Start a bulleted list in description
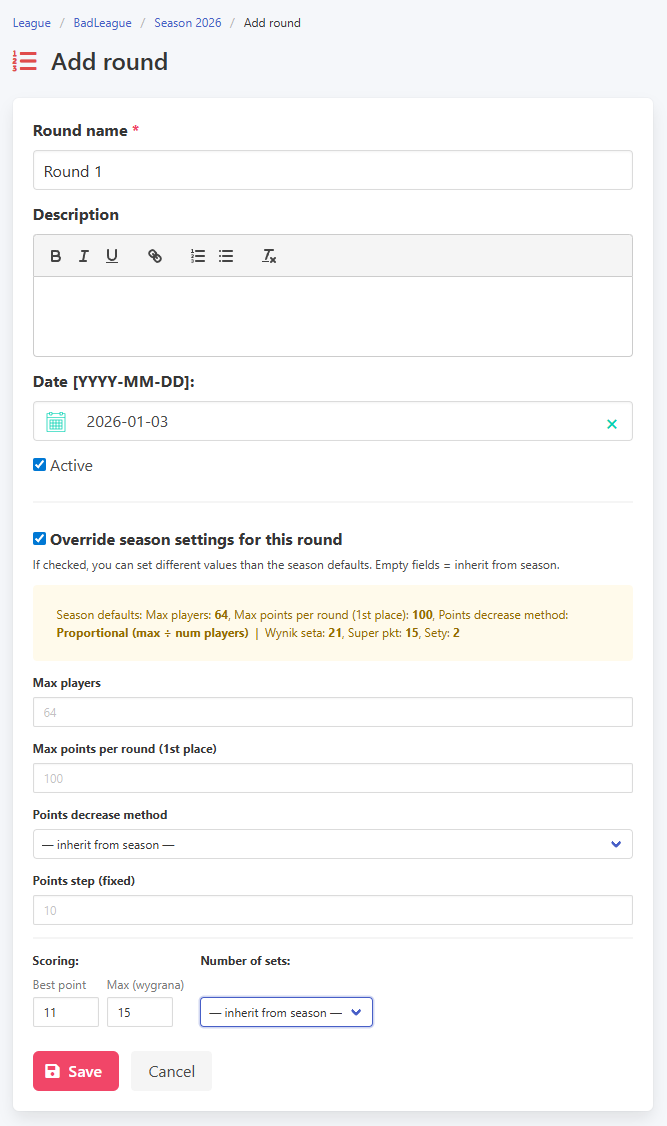This screenshot has width=667, height=1126. (226, 256)
